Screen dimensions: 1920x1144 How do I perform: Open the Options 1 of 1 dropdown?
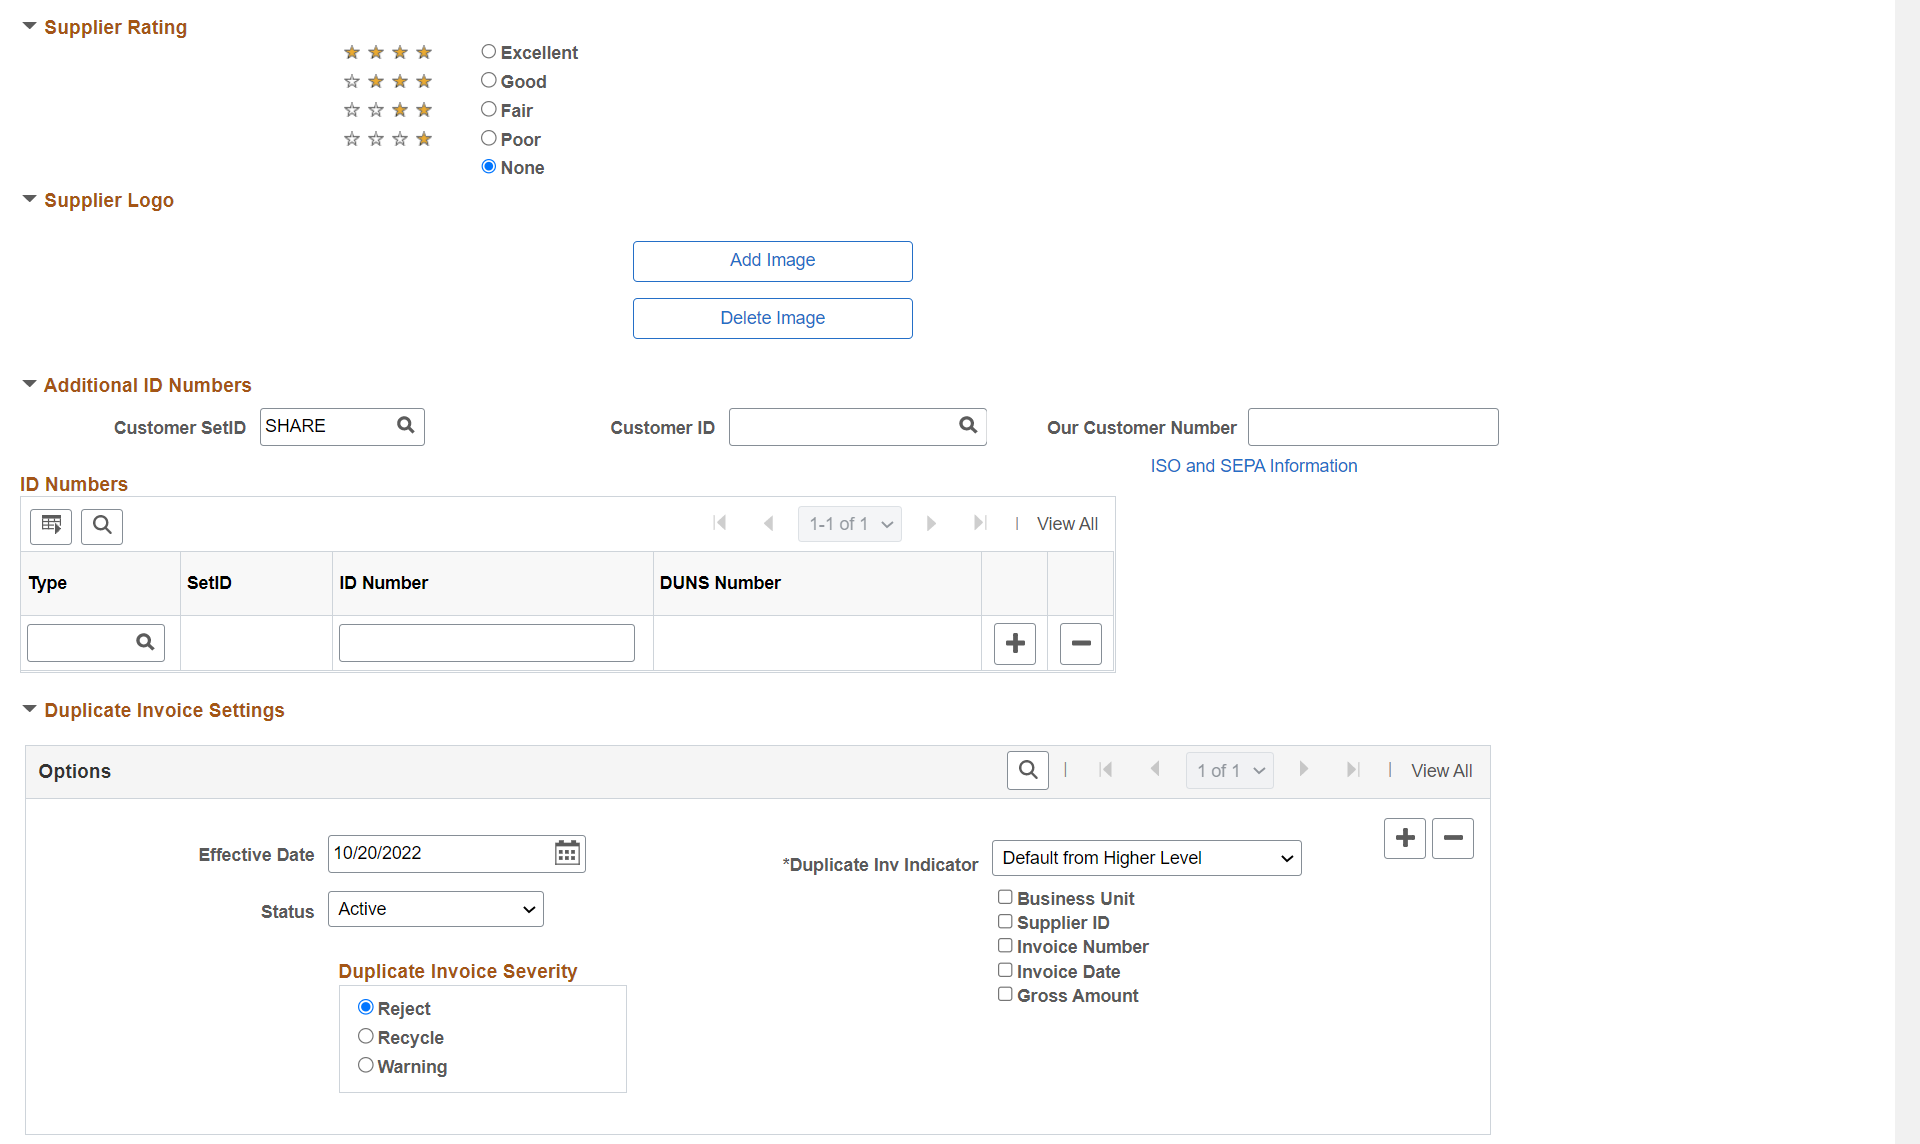pyautogui.click(x=1230, y=771)
